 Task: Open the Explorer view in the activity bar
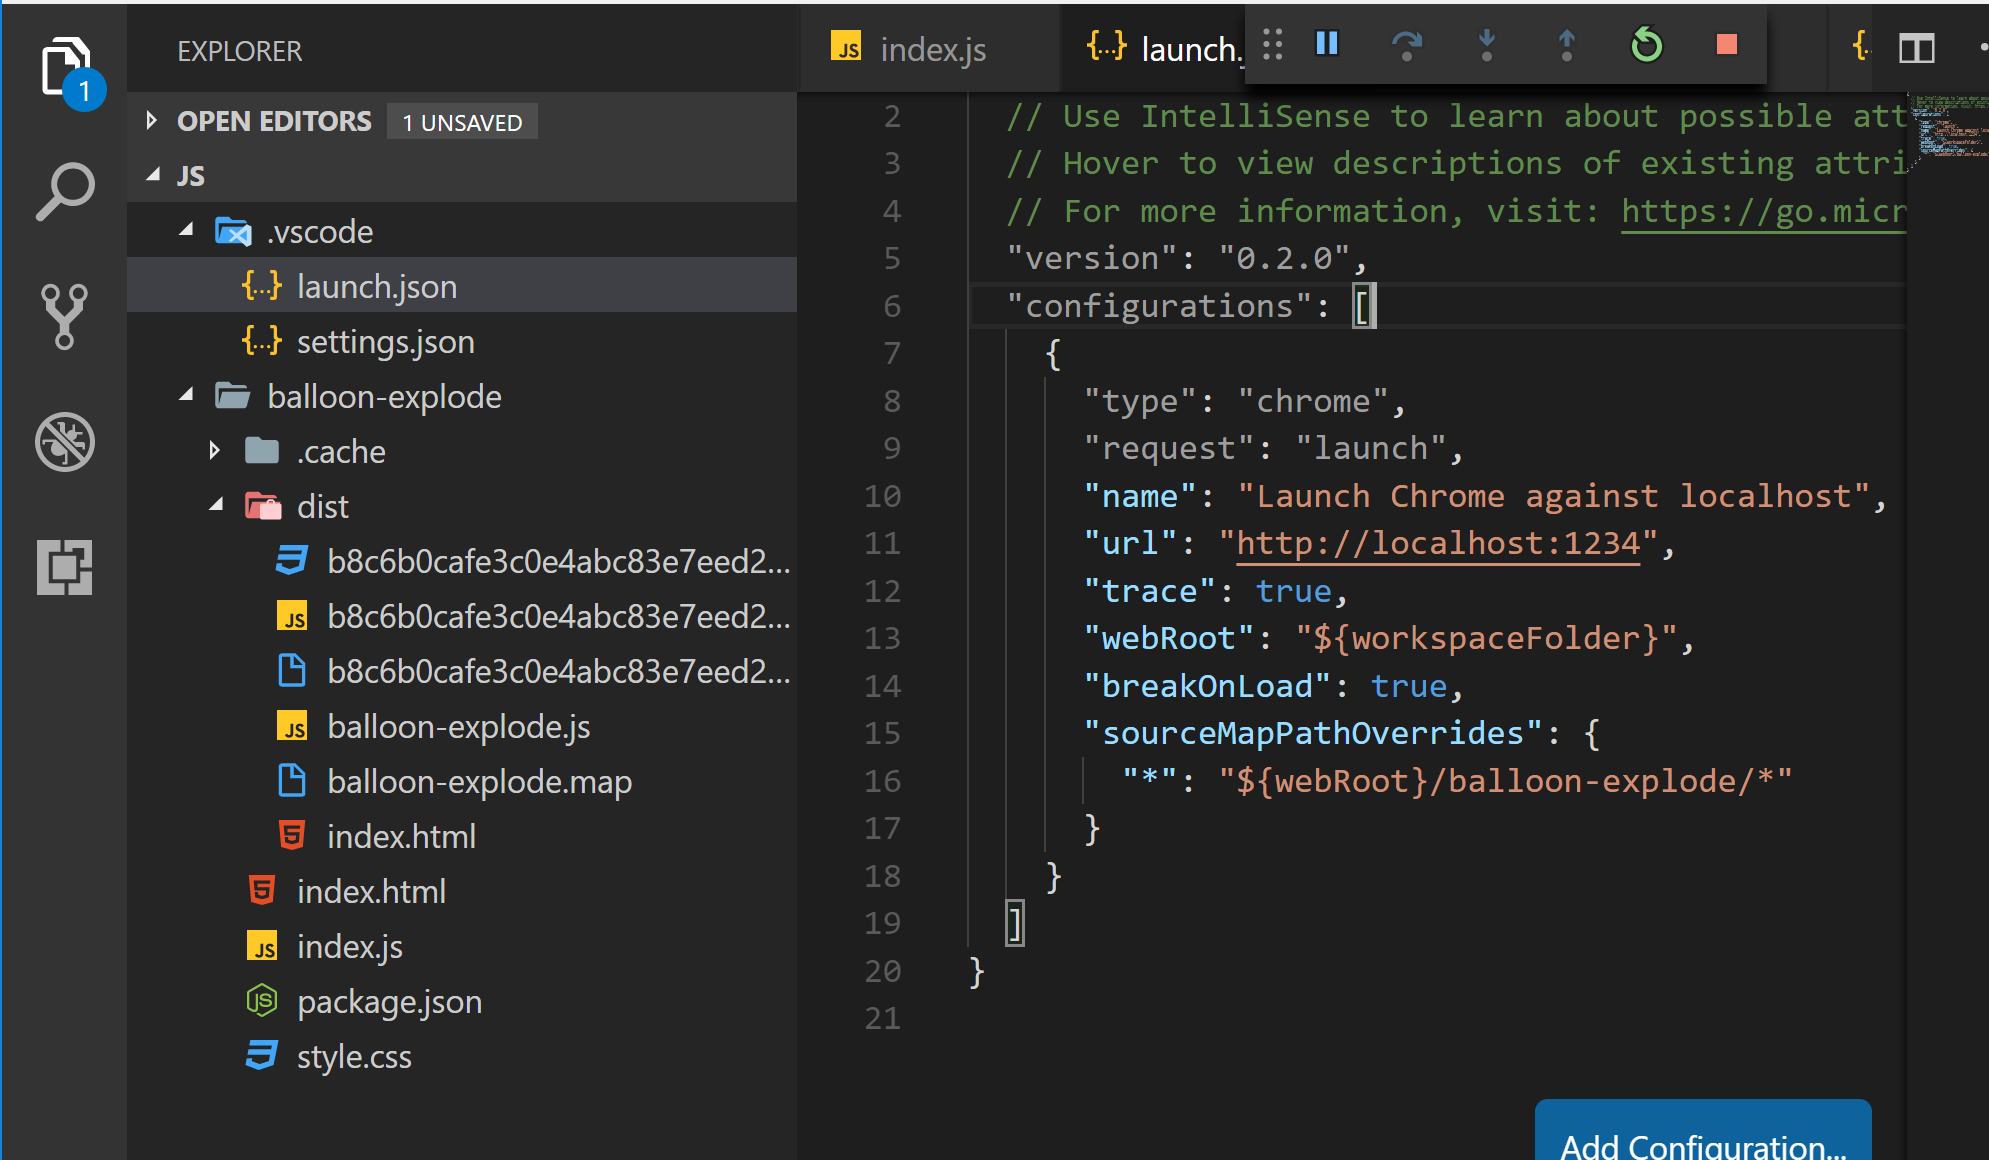click(64, 63)
